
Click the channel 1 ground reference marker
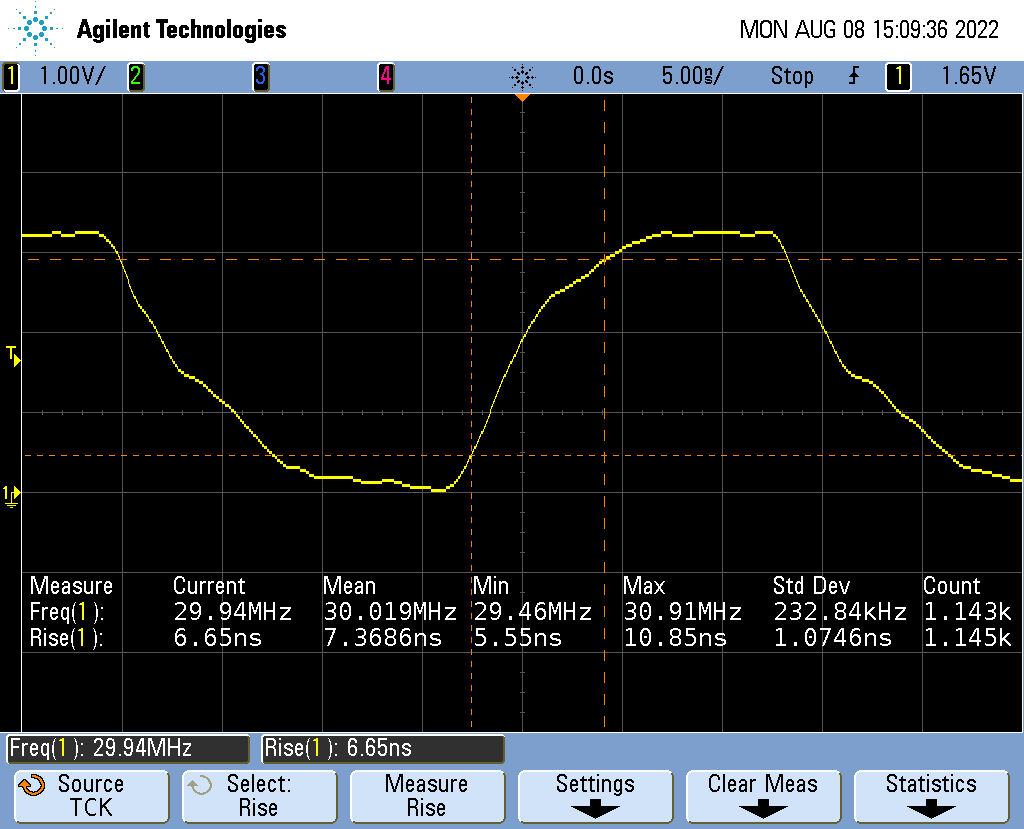pyautogui.click(x=12, y=494)
